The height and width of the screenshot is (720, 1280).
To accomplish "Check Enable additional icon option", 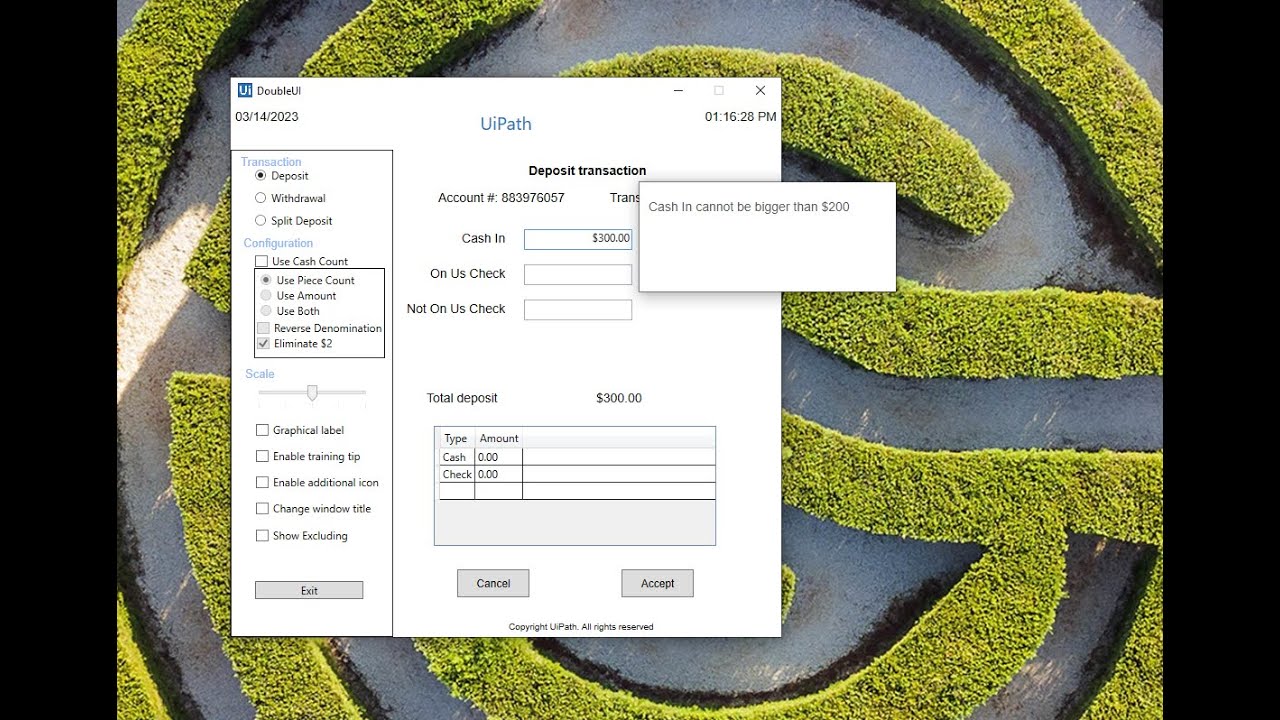I will coord(263,483).
